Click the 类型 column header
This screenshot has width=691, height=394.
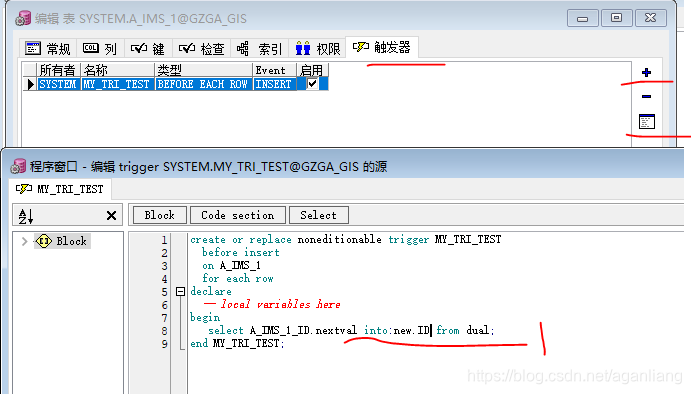(x=204, y=70)
